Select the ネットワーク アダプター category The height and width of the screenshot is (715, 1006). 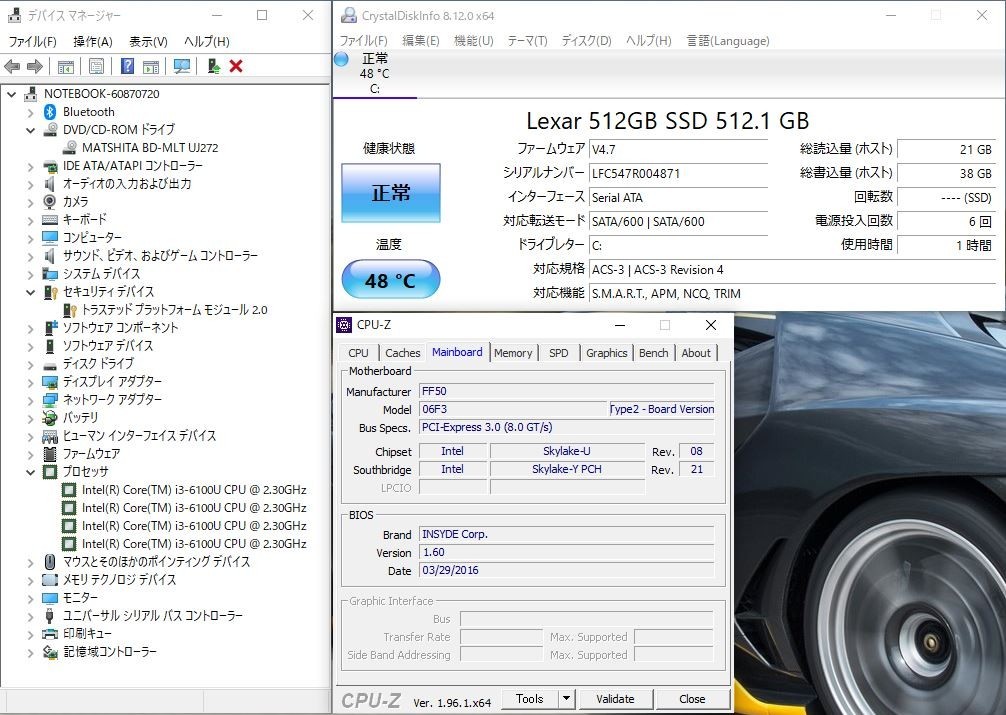(112, 399)
